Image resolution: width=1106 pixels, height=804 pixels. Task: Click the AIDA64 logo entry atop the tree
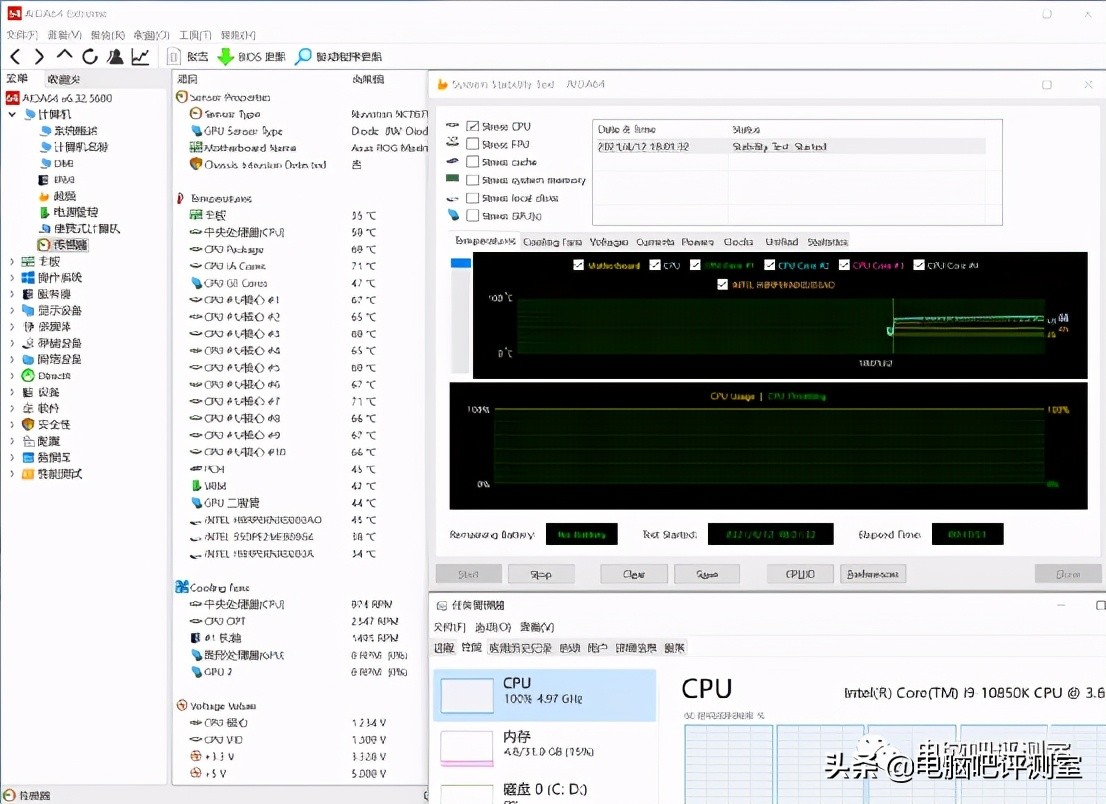[60, 97]
